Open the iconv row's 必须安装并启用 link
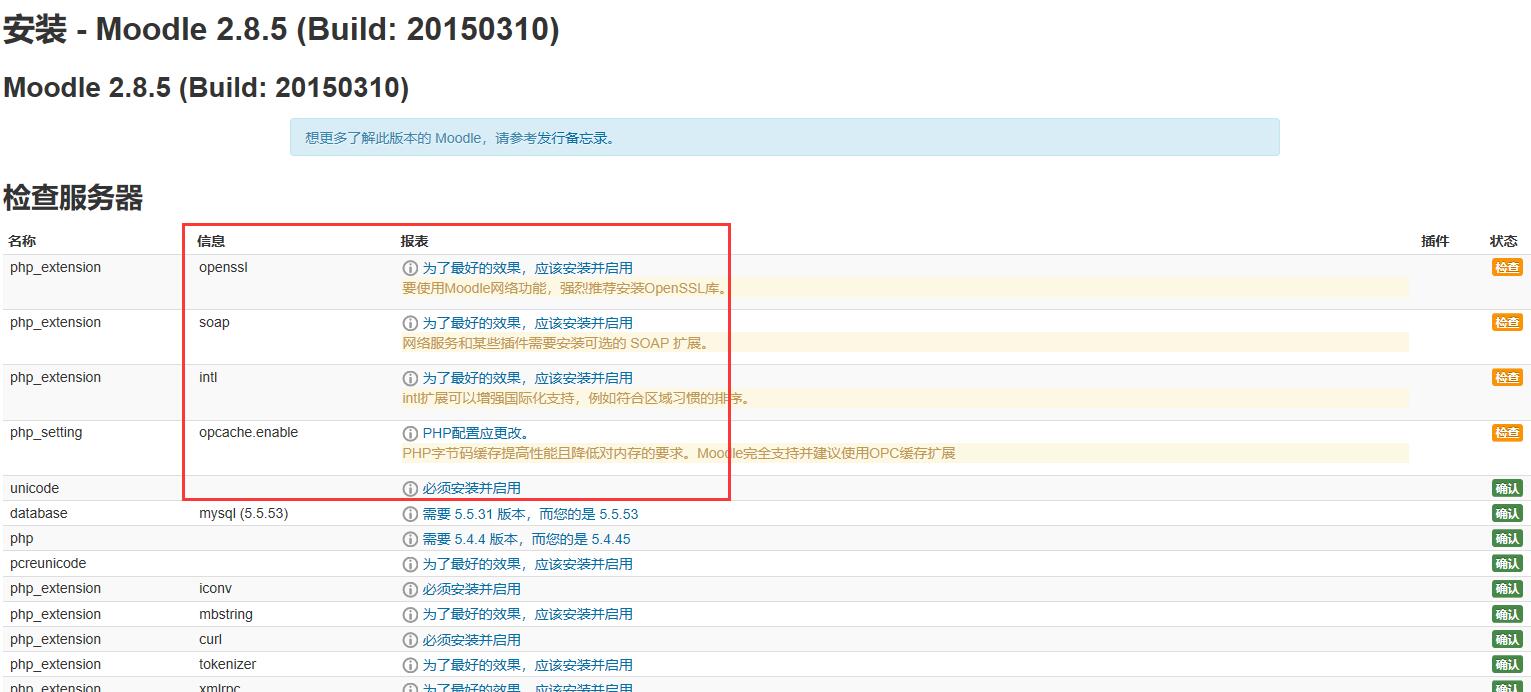Viewport: 1531px width, 692px height. click(471, 589)
